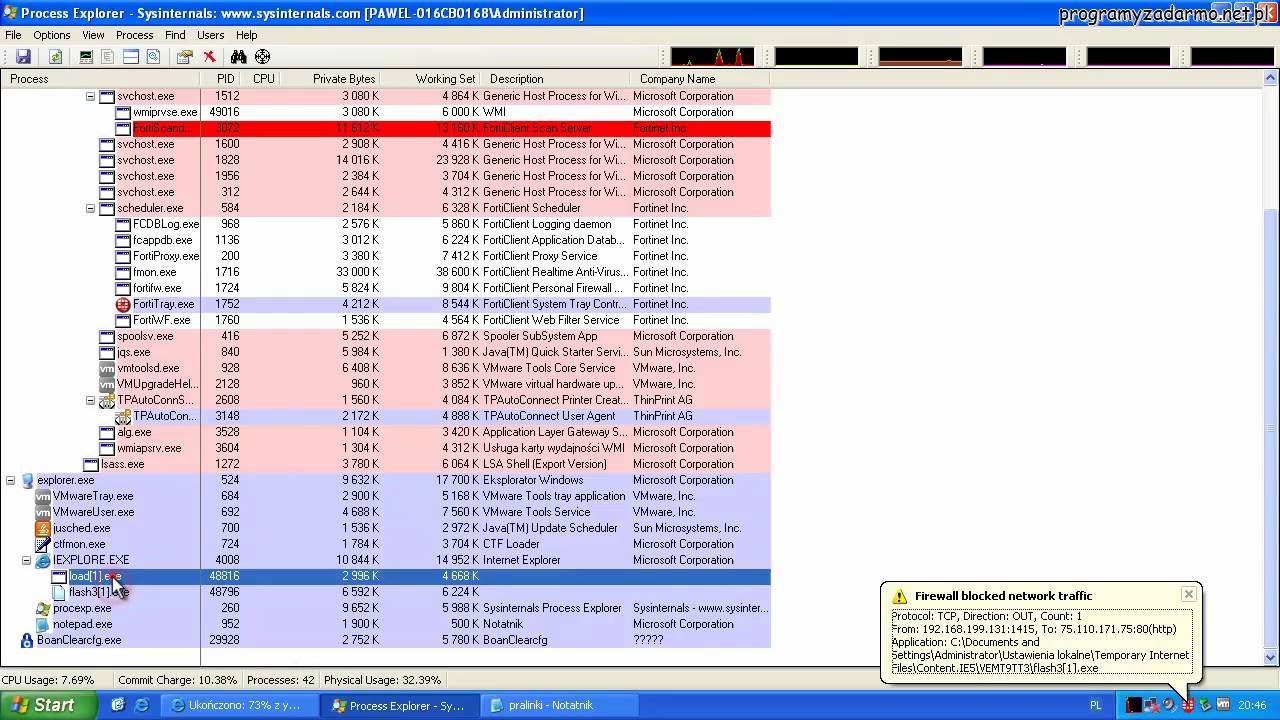Toggle the process tree view icon
This screenshot has height=720, width=1280.
(x=108, y=57)
